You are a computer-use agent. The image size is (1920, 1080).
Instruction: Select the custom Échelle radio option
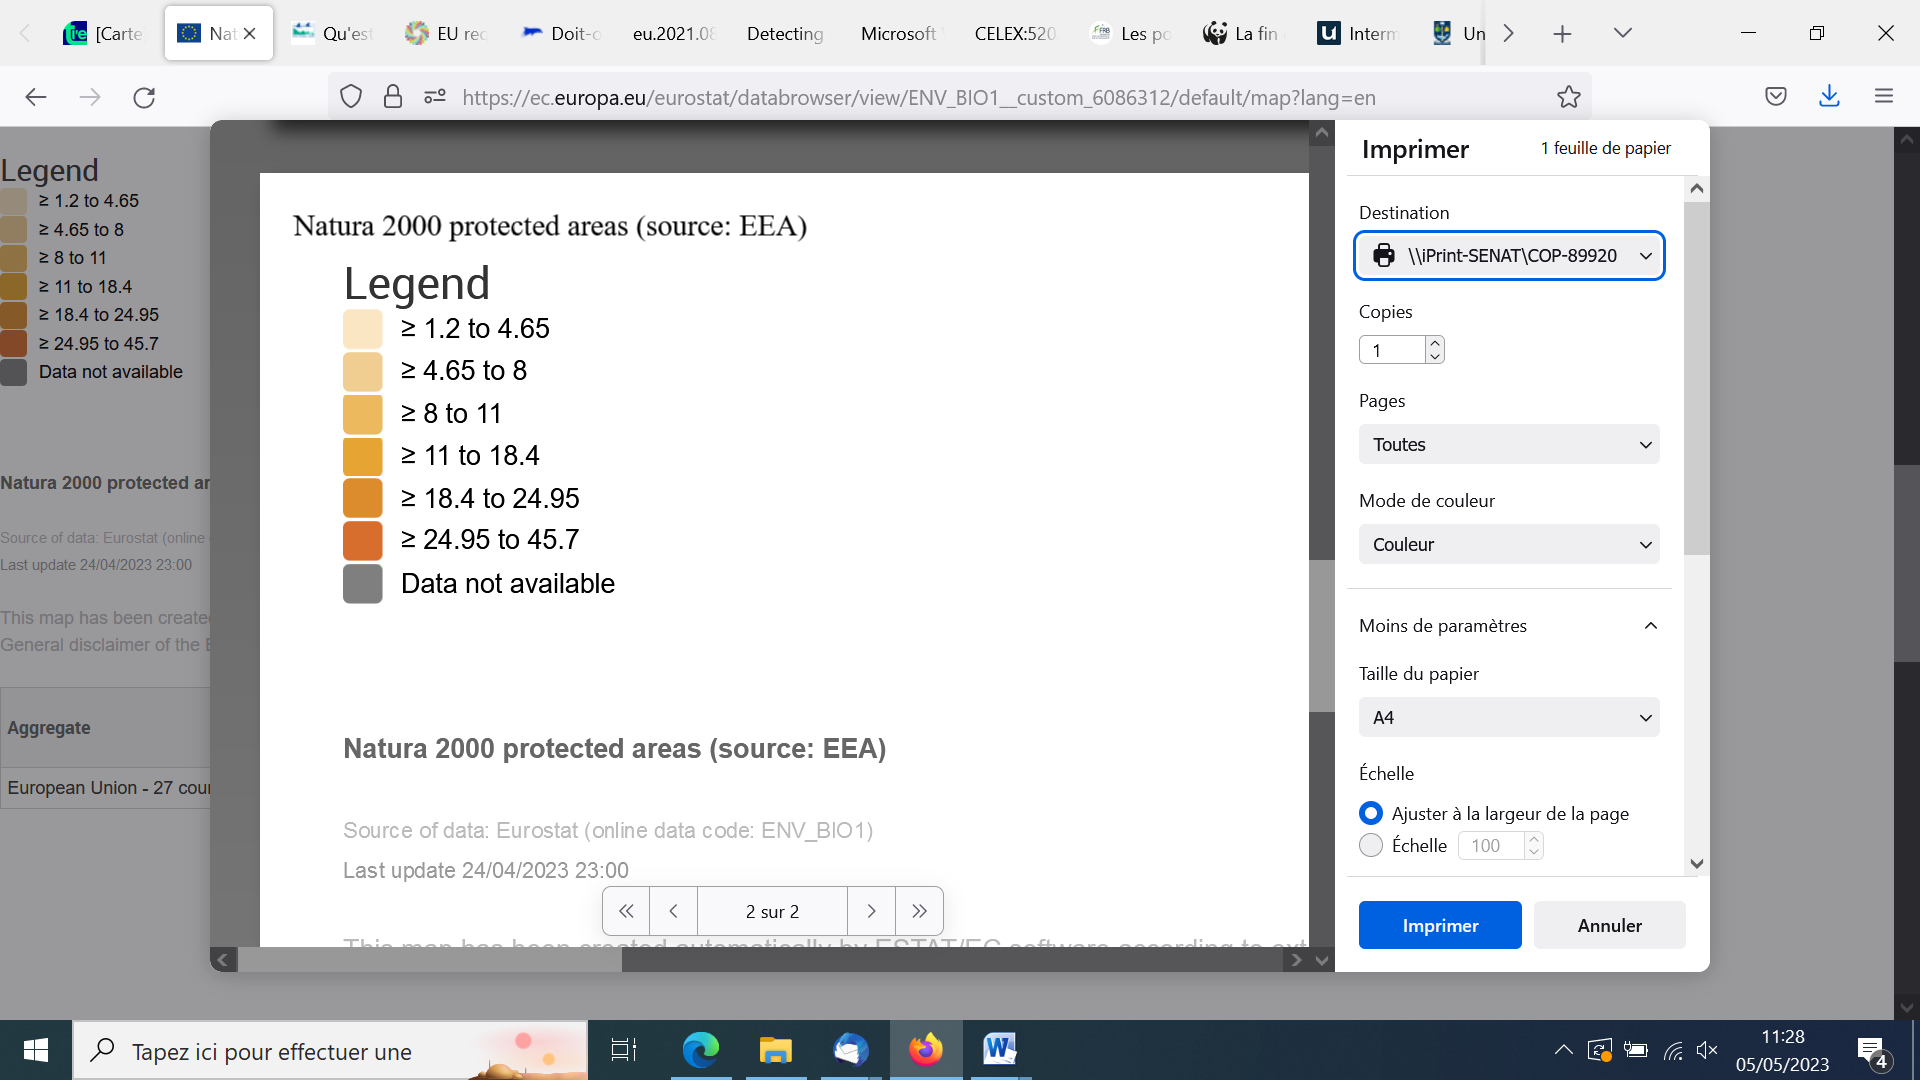pyautogui.click(x=1371, y=845)
